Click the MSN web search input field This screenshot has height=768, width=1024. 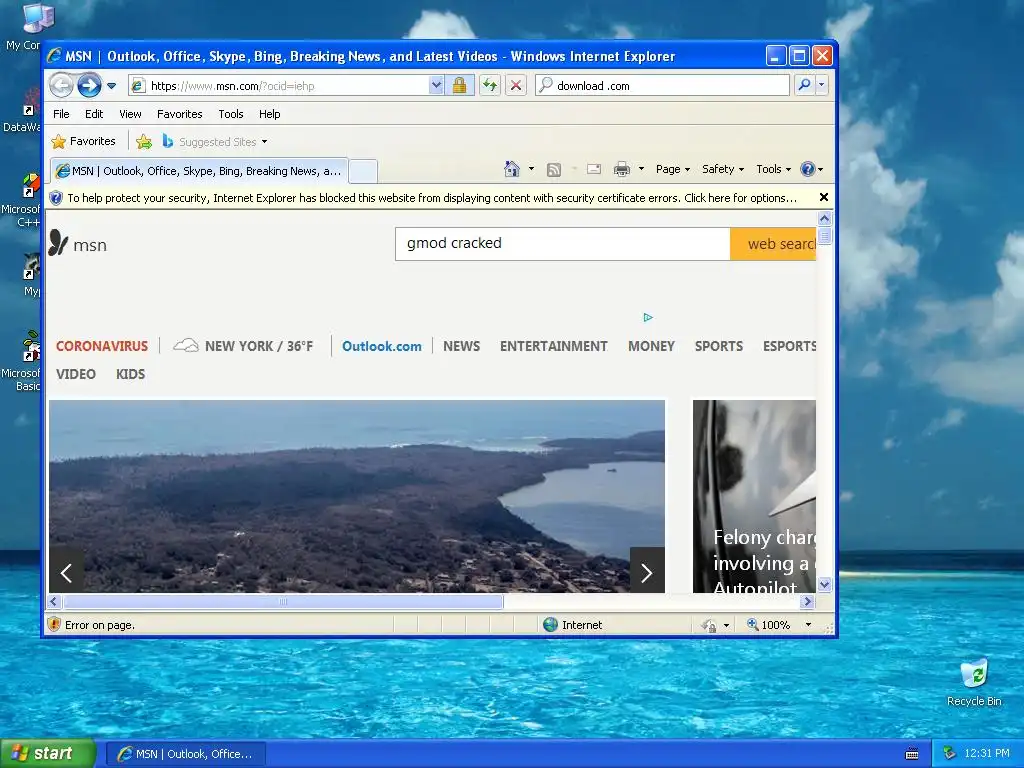562,244
